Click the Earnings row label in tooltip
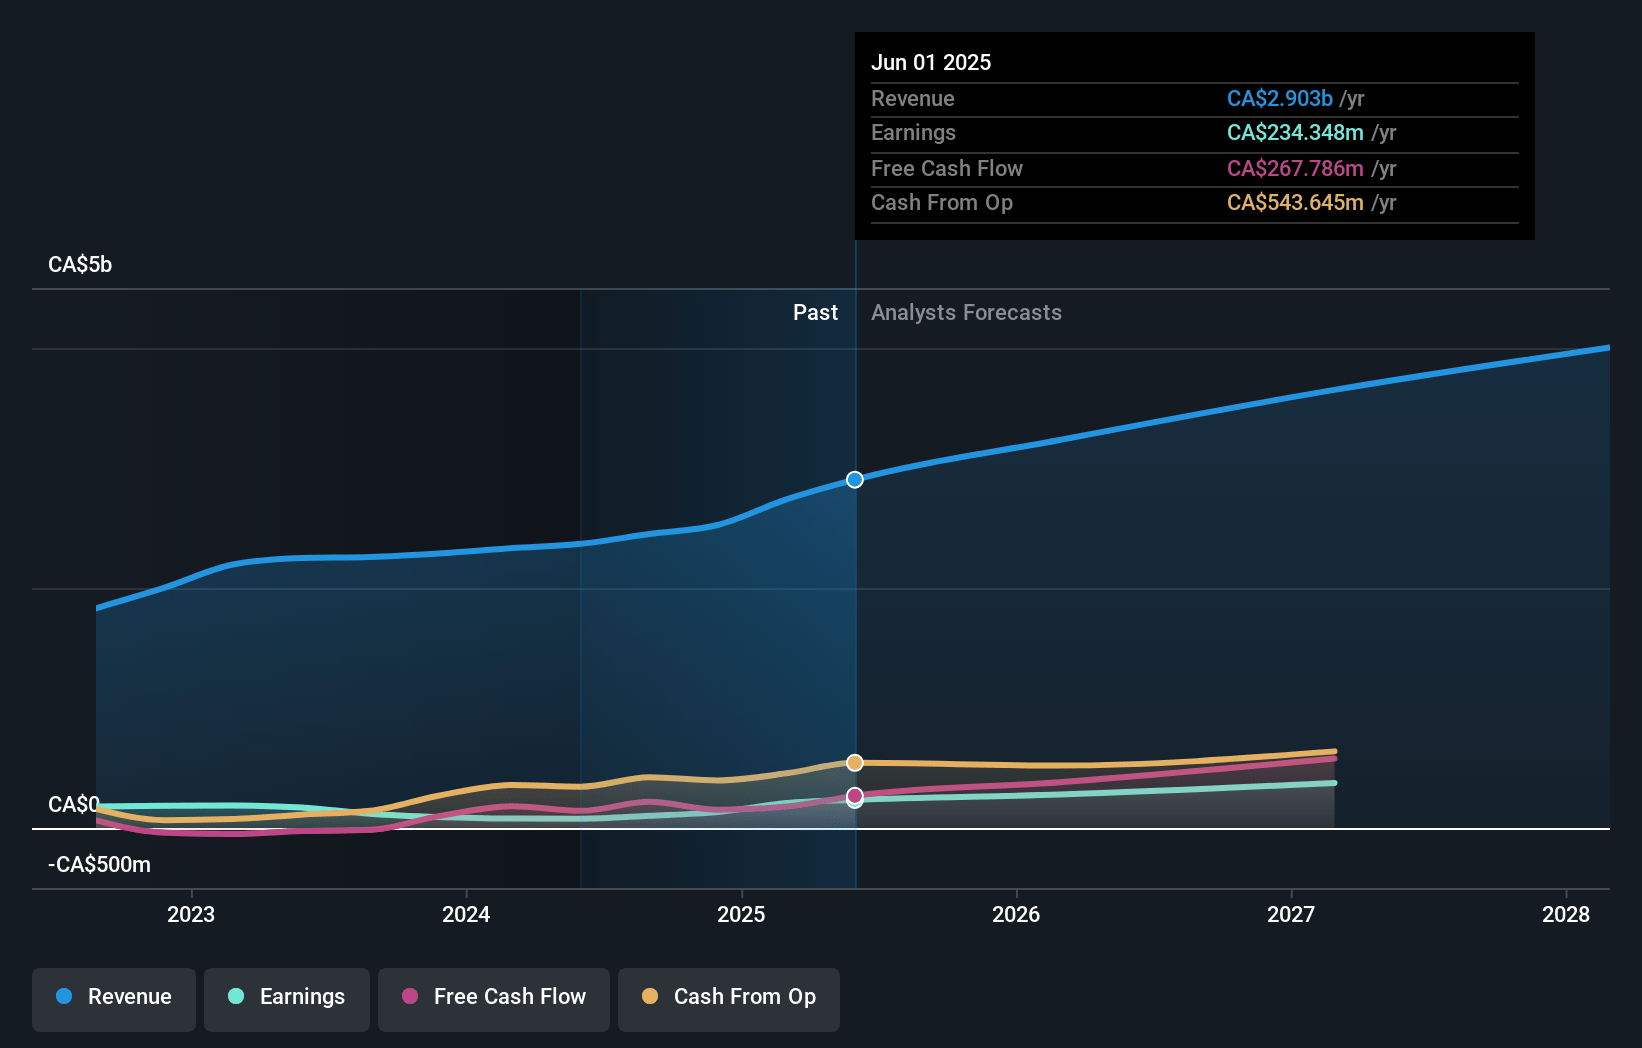This screenshot has width=1642, height=1048. [x=914, y=133]
